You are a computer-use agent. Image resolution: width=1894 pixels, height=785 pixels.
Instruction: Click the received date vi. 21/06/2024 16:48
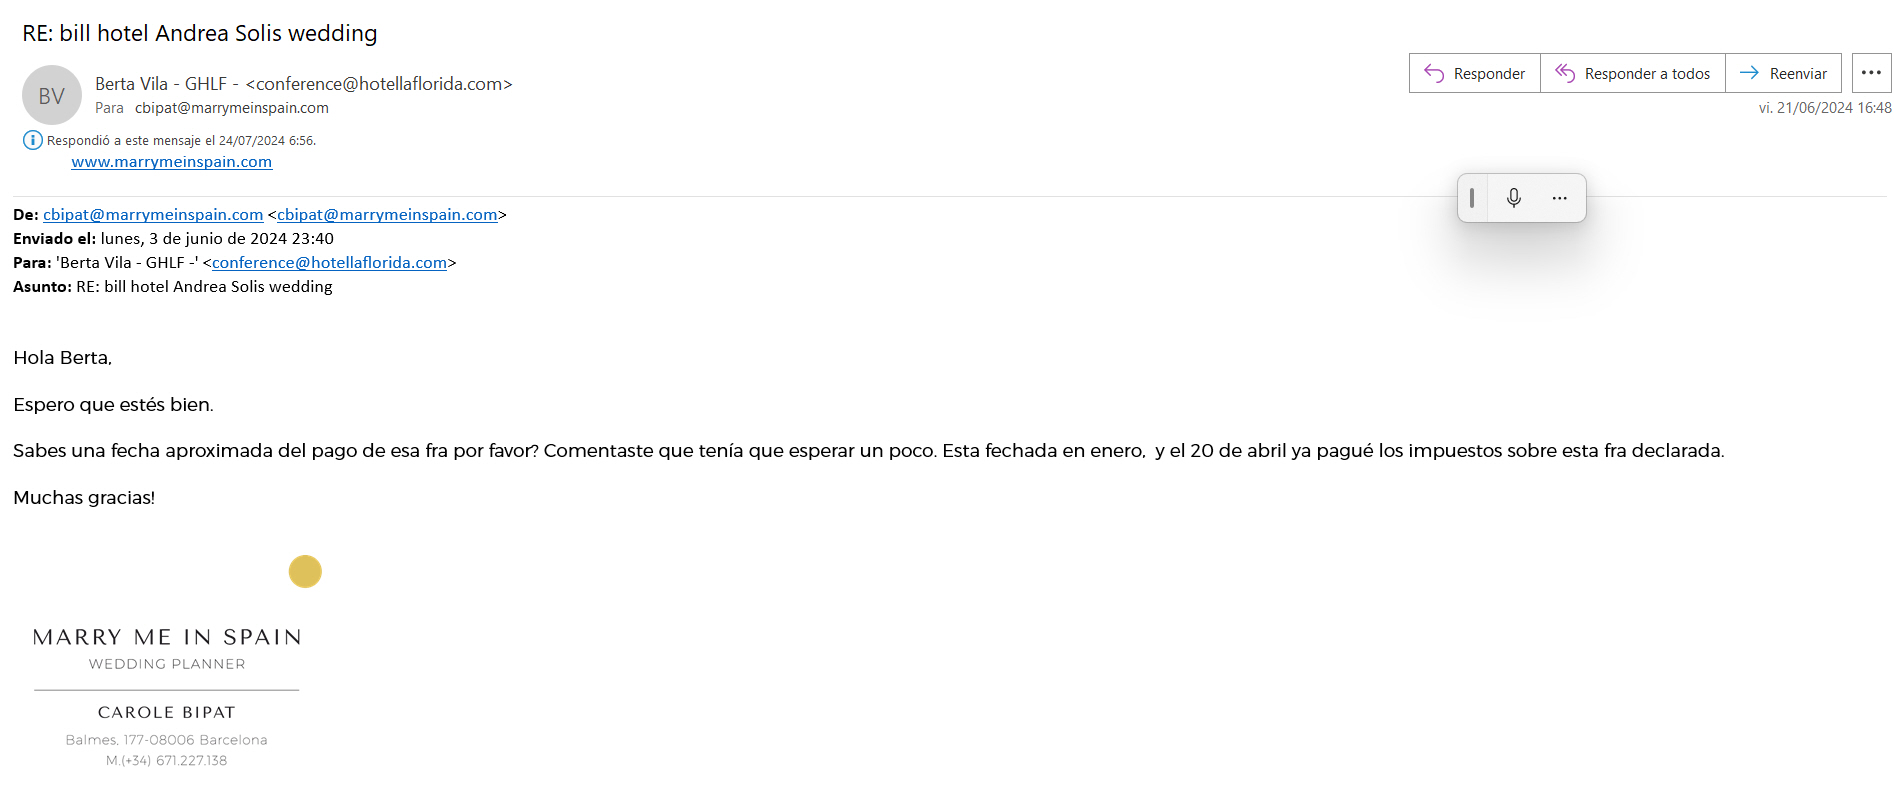pos(1824,108)
